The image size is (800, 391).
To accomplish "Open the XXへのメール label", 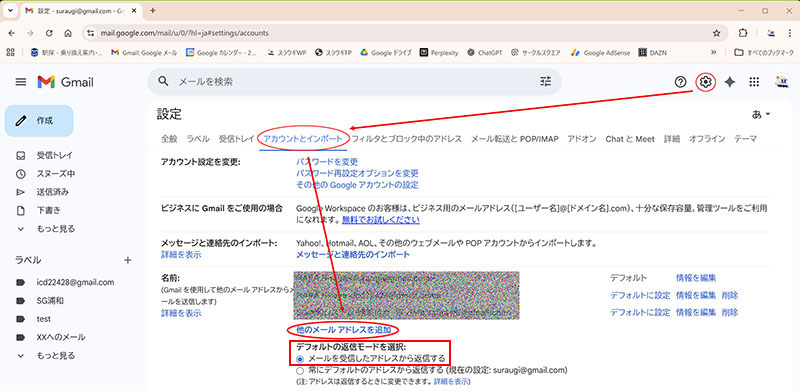I will click(61, 337).
